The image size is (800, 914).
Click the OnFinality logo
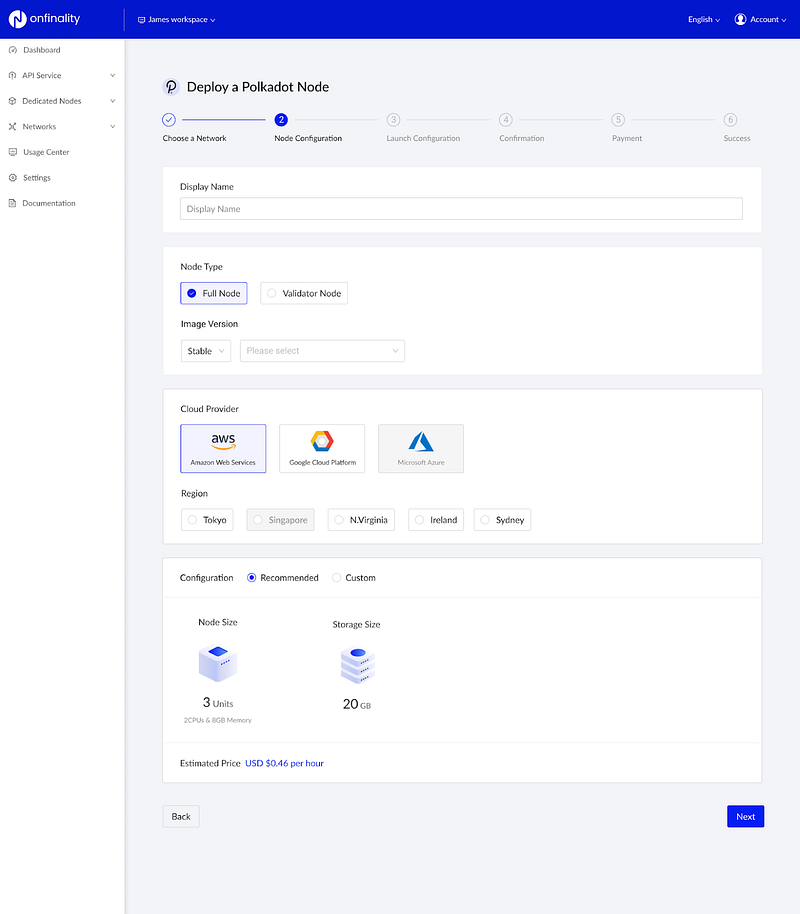pyautogui.click(x=44, y=19)
